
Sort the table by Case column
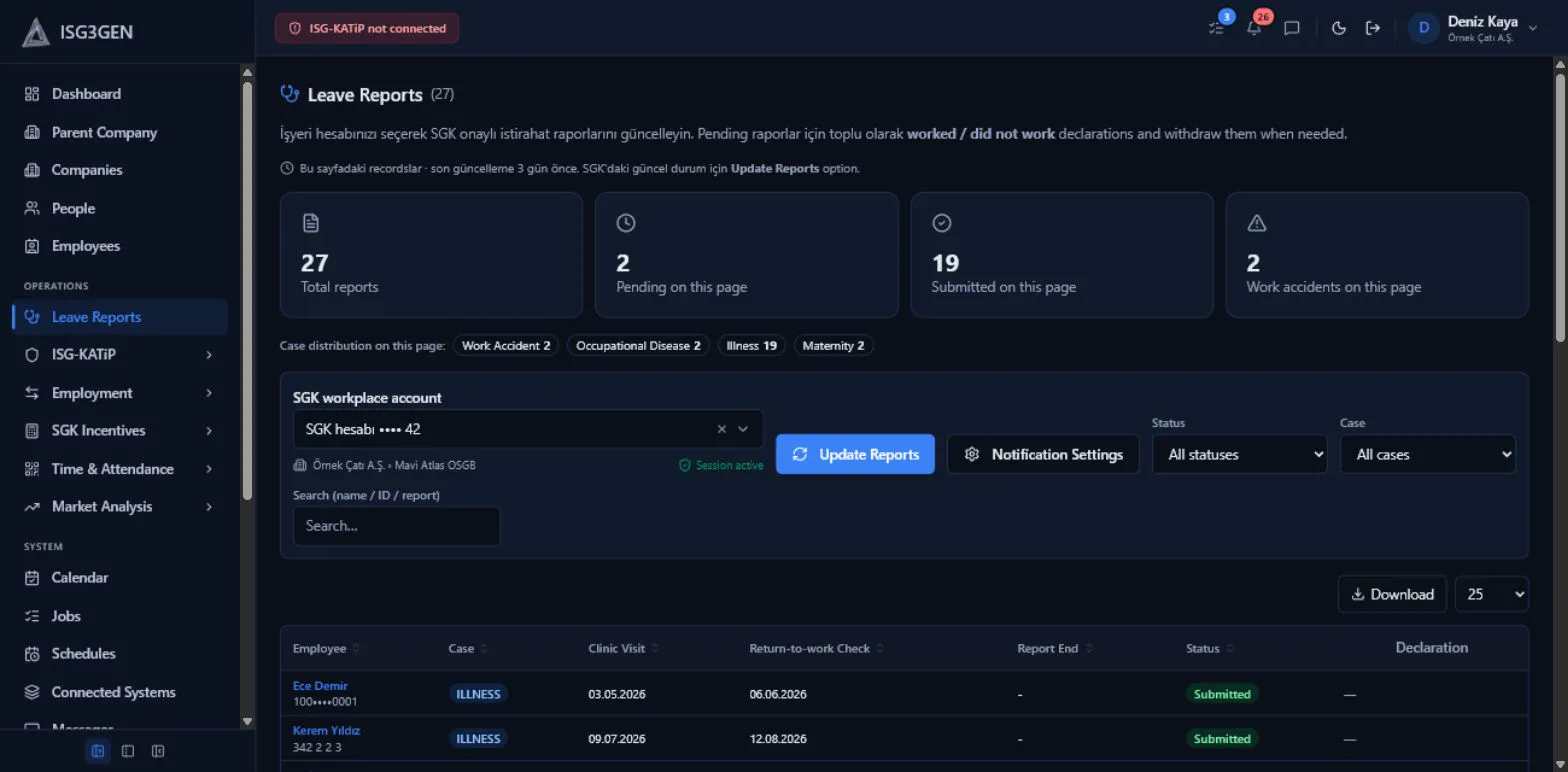click(468, 649)
